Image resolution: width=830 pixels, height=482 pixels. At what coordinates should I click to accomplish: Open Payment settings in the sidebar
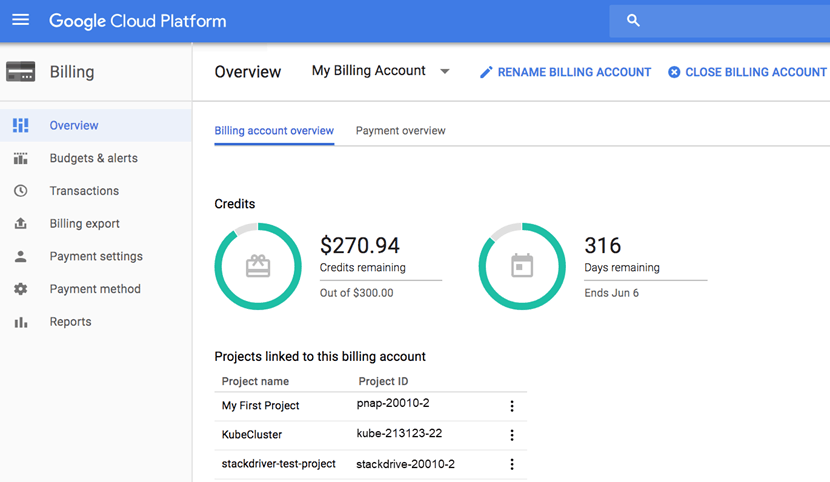(x=95, y=257)
